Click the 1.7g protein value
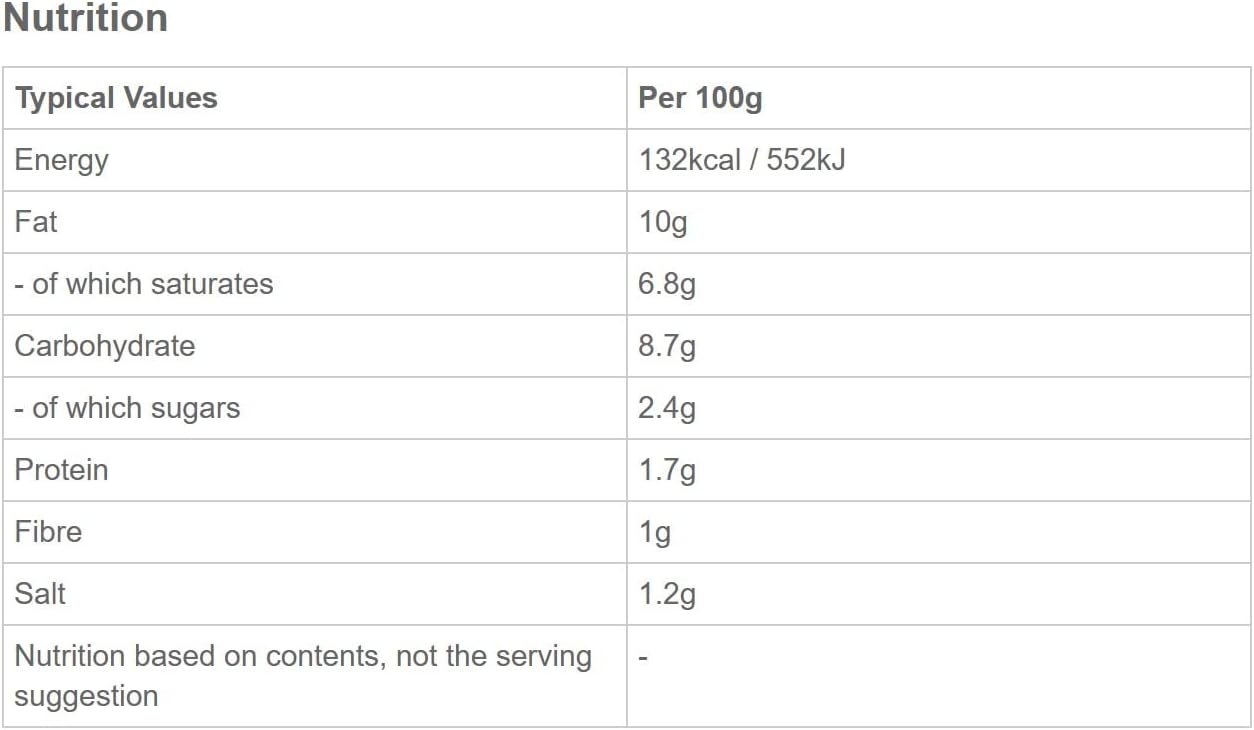 (x=667, y=471)
